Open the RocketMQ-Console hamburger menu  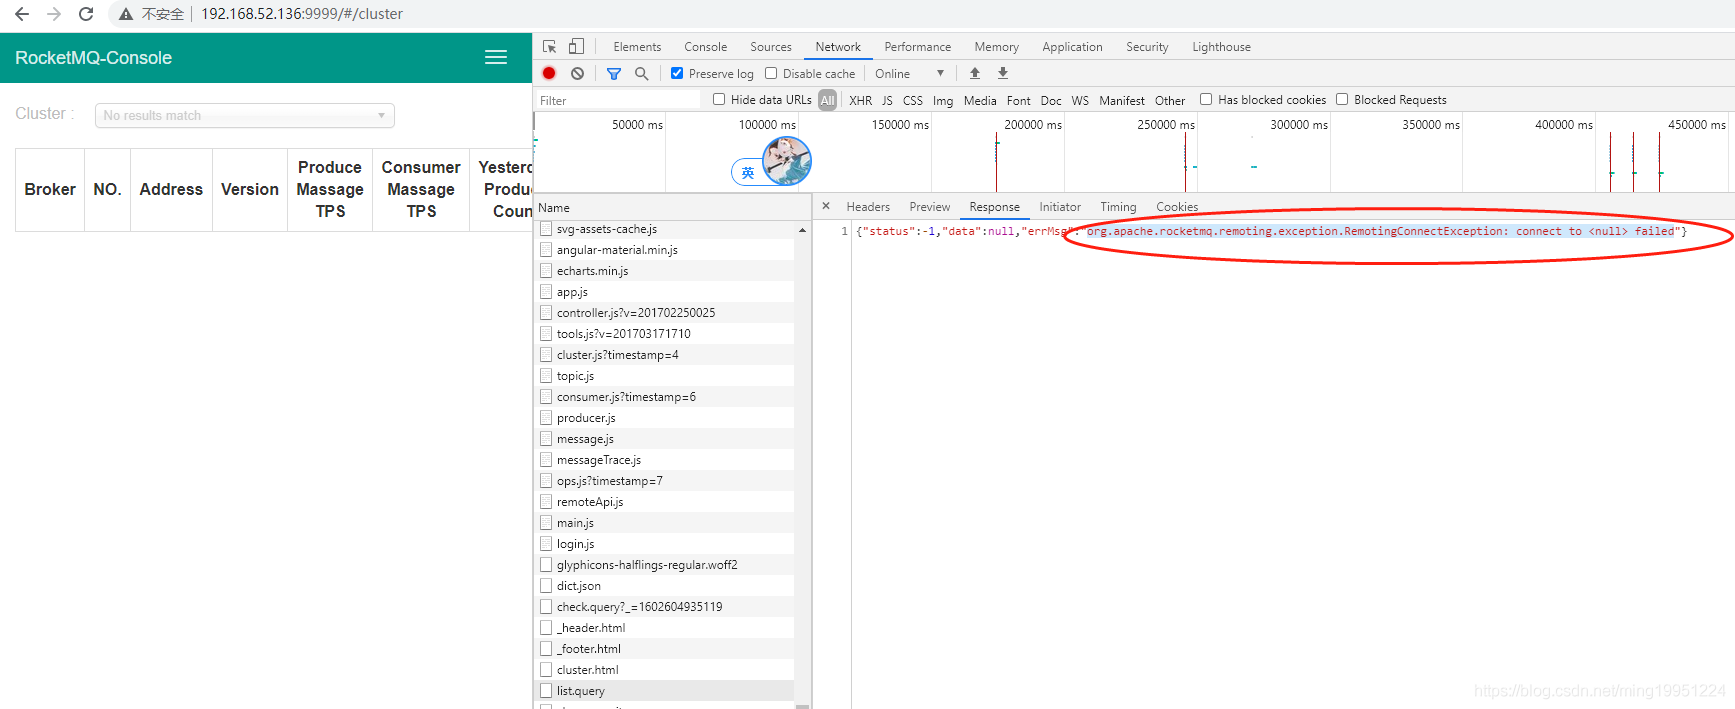click(496, 57)
